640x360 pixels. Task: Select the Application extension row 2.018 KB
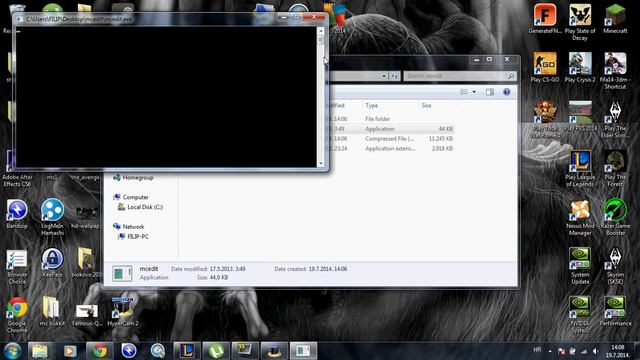click(x=390, y=149)
